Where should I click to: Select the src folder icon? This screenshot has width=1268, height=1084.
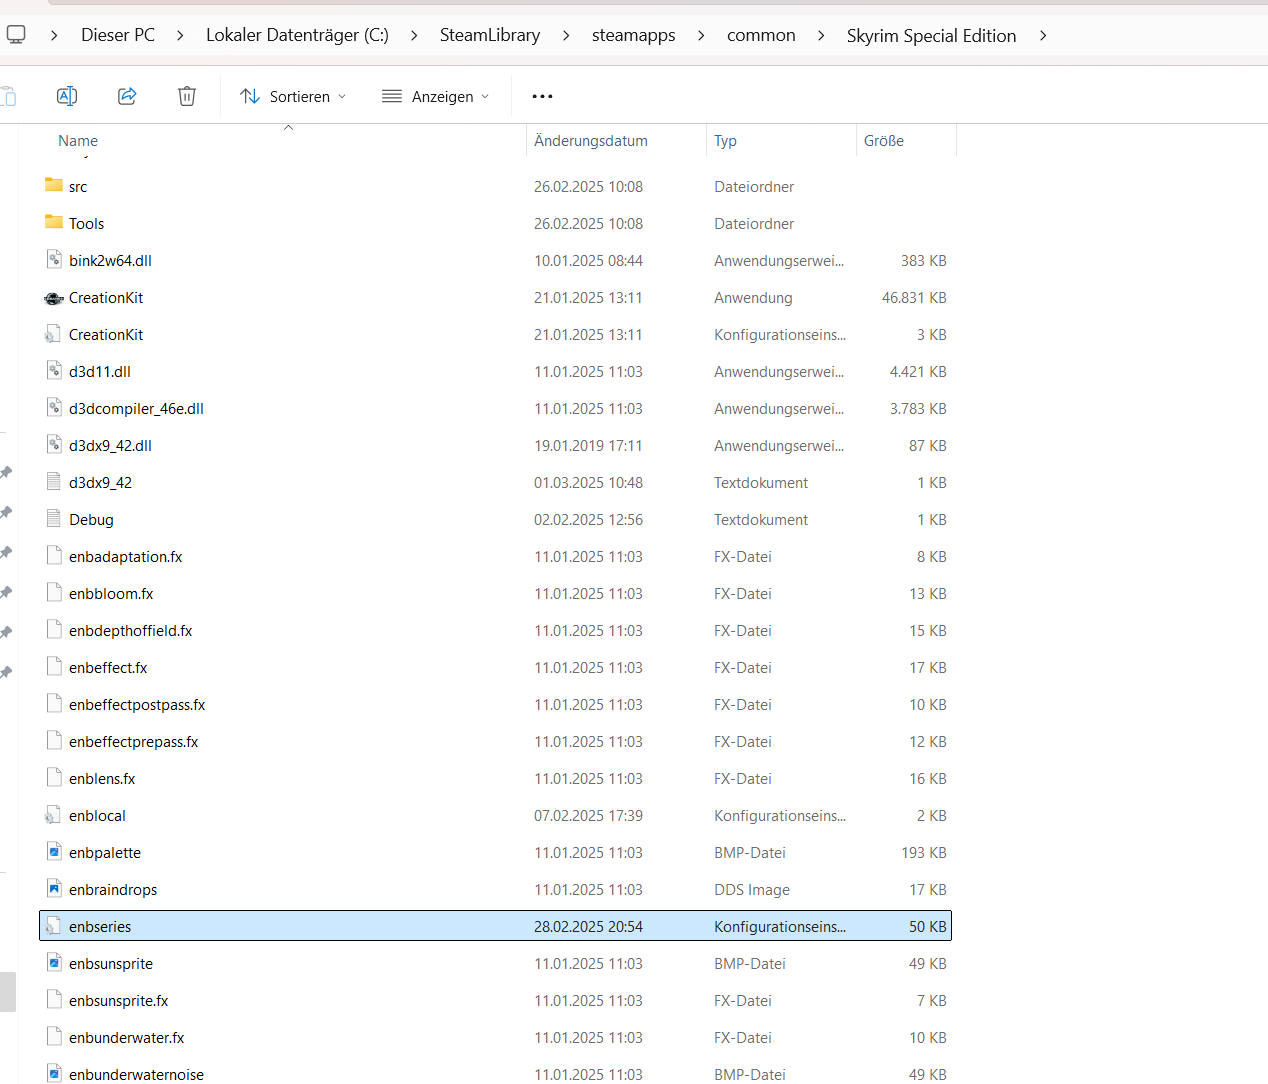point(54,185)
